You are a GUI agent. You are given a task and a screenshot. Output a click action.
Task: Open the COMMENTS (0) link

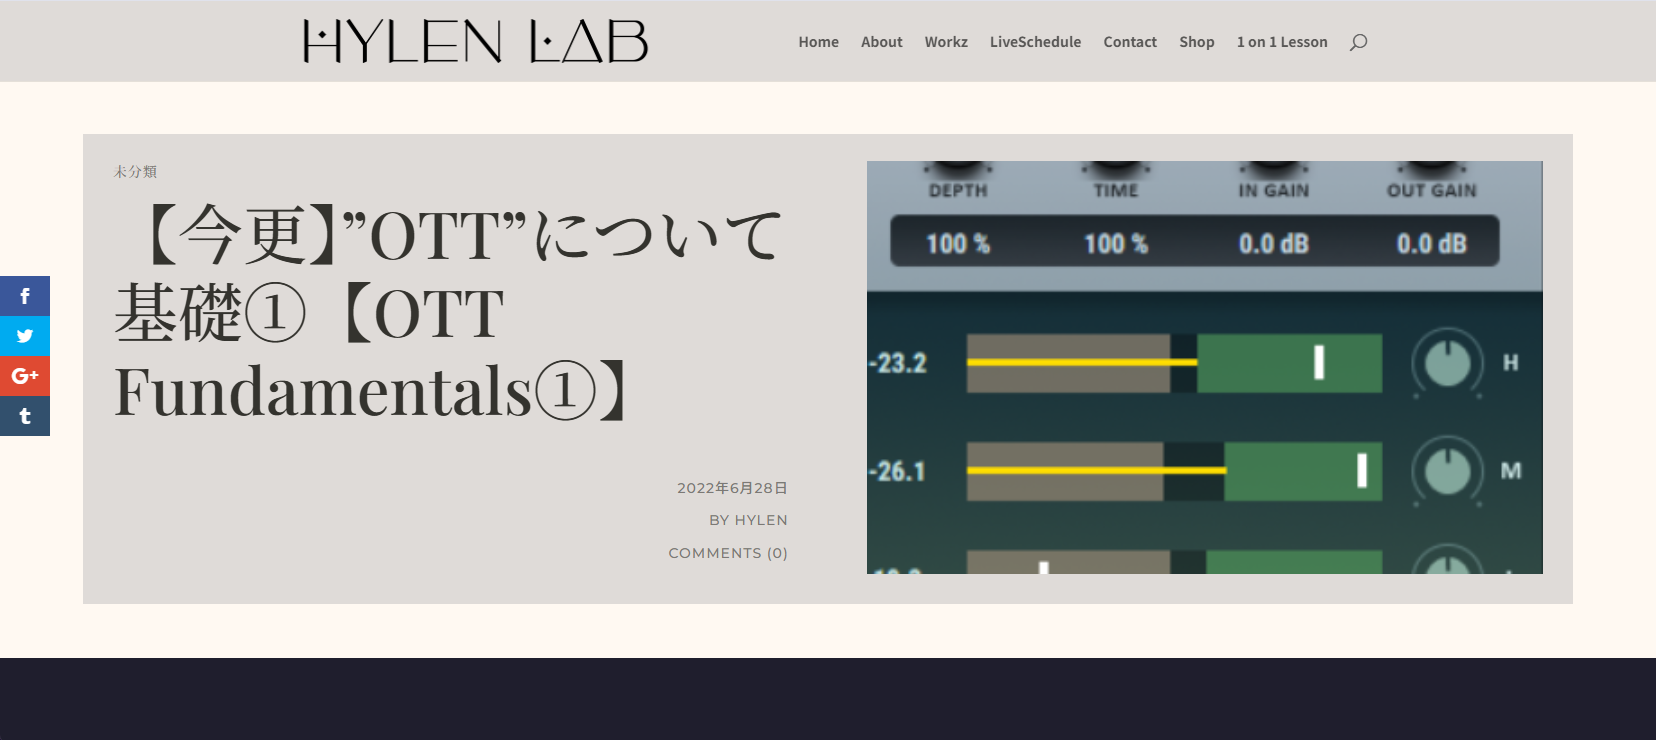pyautogui.click(x=728, y=553)
